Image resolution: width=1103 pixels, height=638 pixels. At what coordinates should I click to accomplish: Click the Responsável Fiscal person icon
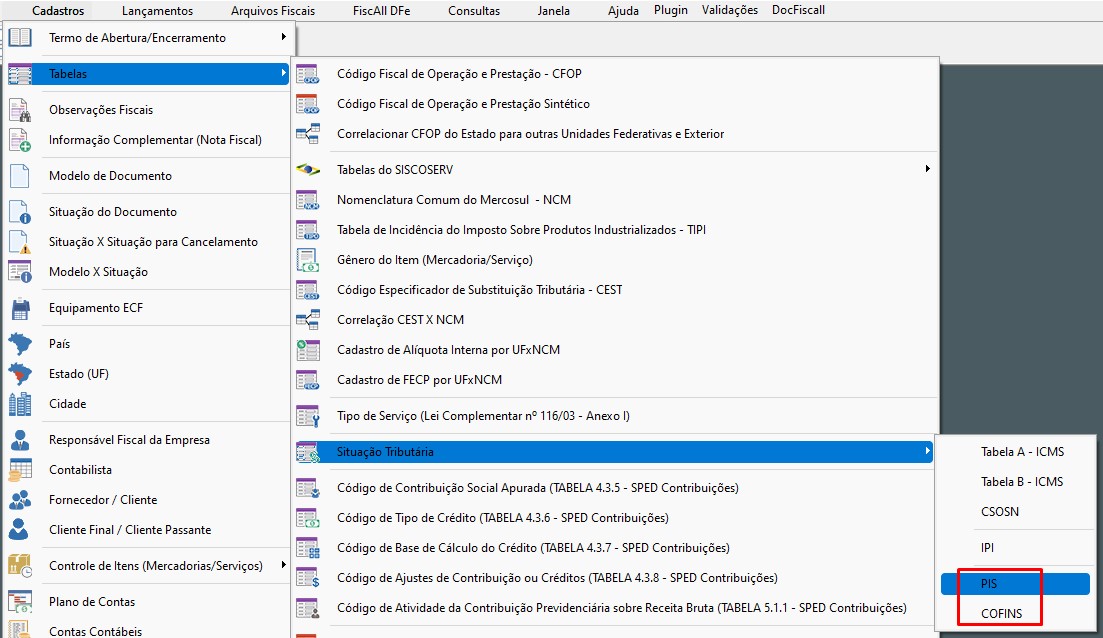pyautogui.click(x=20, y=440)
